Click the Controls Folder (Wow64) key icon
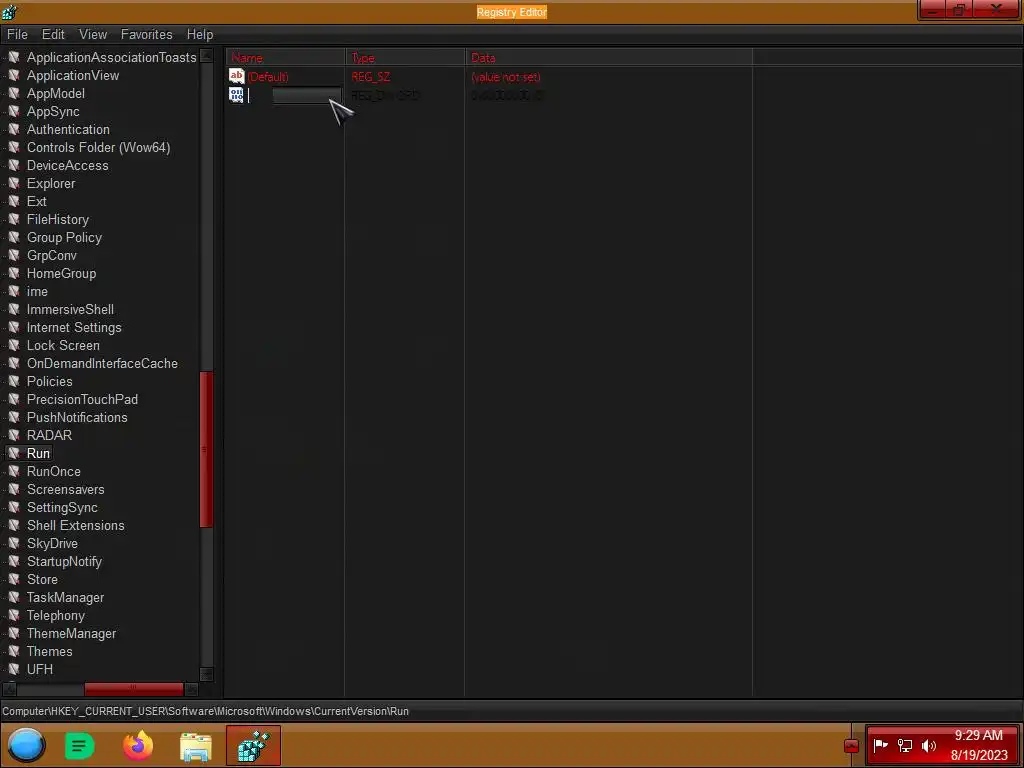 (14, 148)
